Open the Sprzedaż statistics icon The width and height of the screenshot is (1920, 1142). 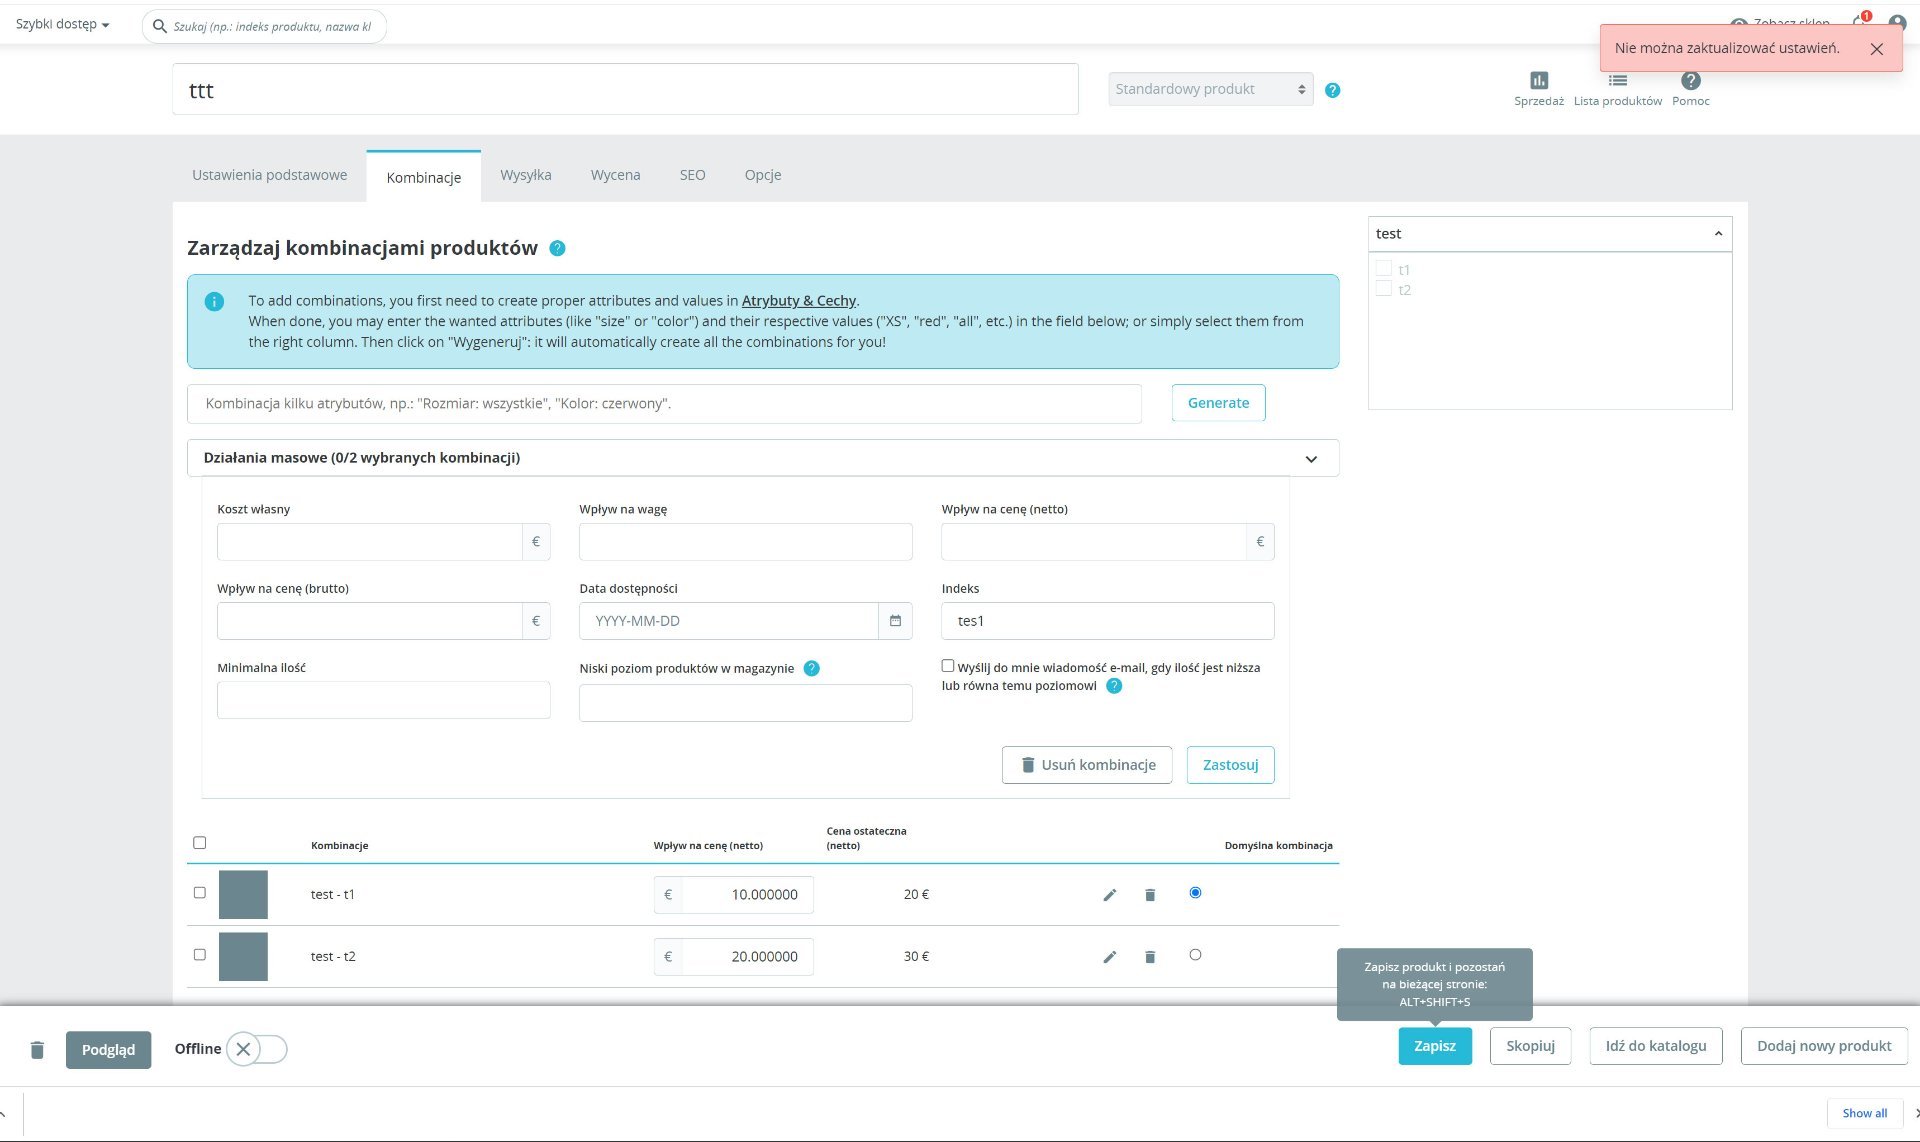(x=1538, y=81)
